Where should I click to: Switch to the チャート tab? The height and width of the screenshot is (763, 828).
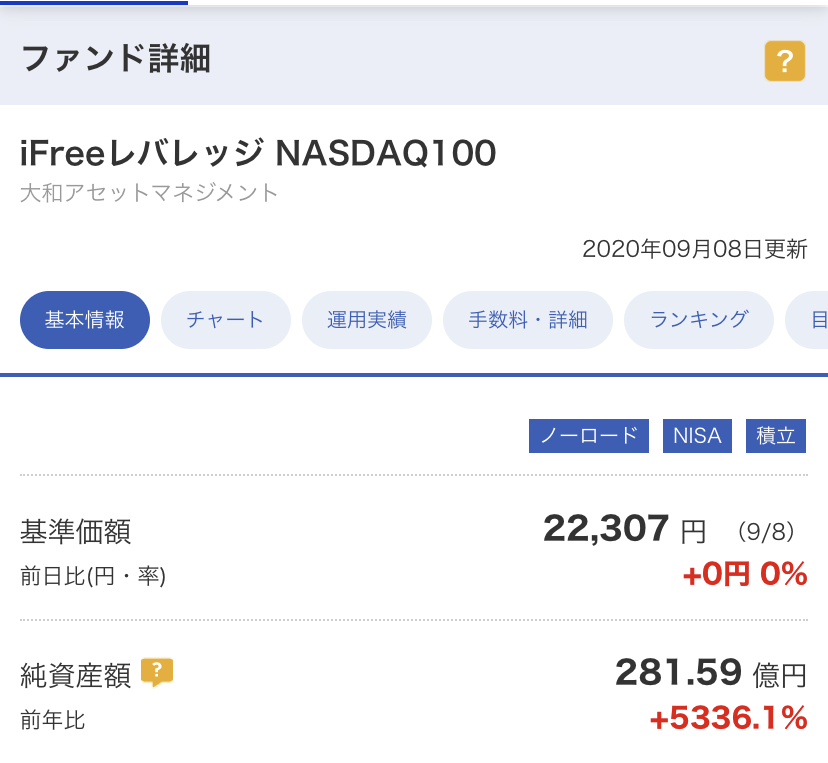(225, 319)
